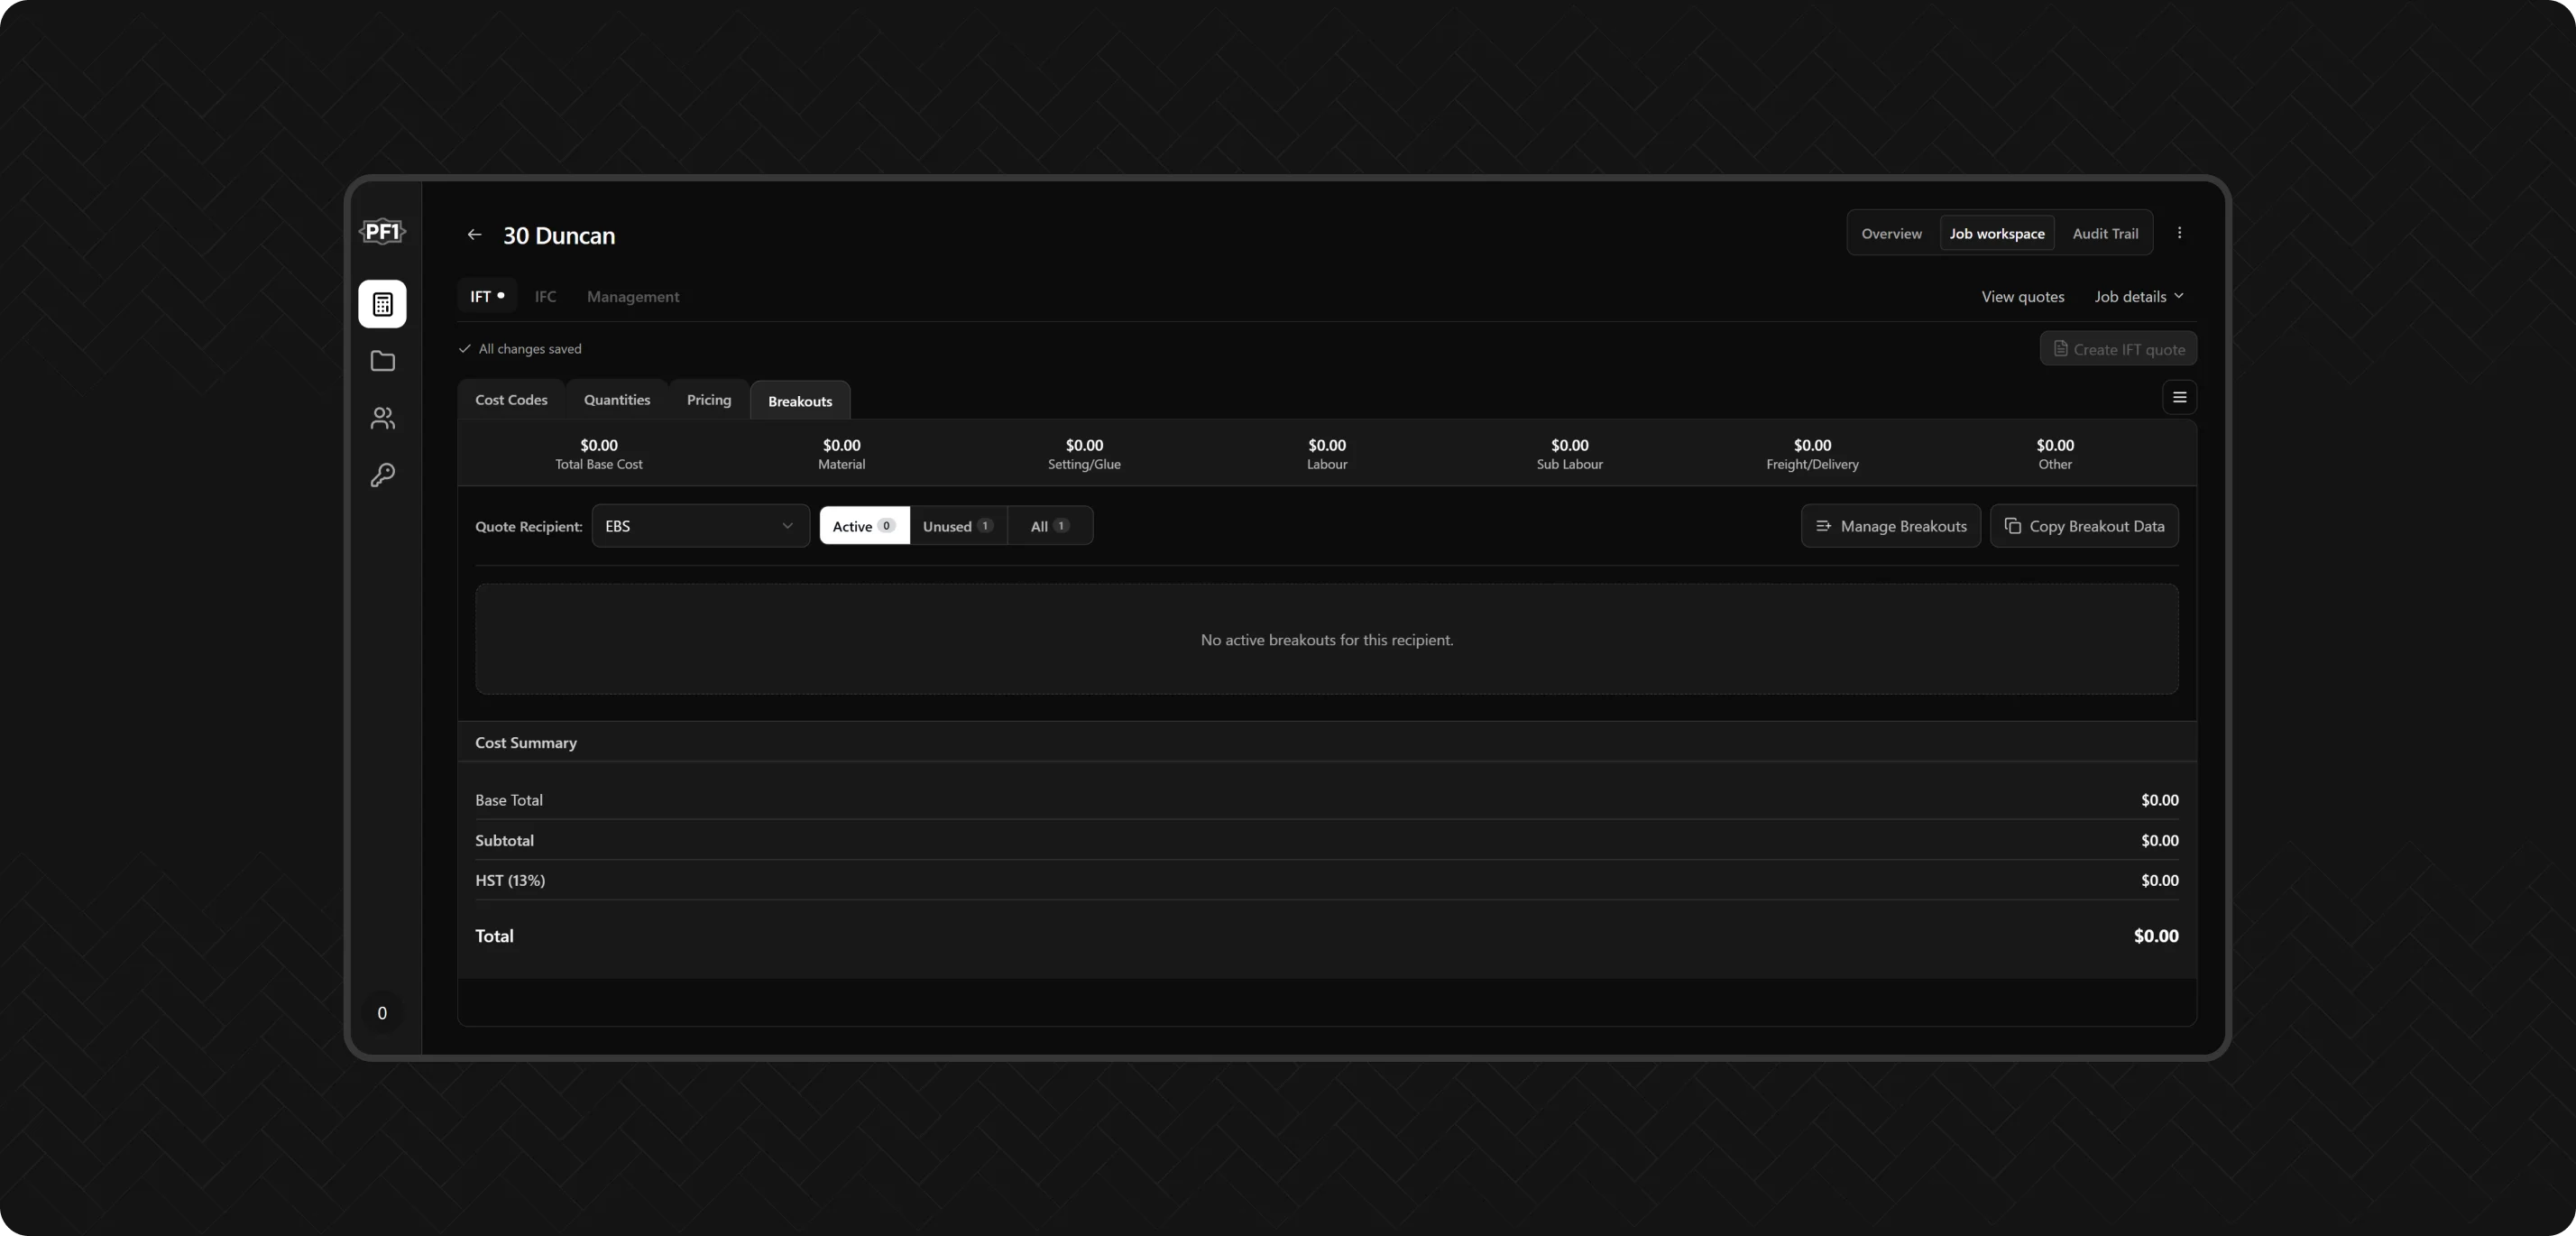Open the users icon in the sidebar

[382, 418]
